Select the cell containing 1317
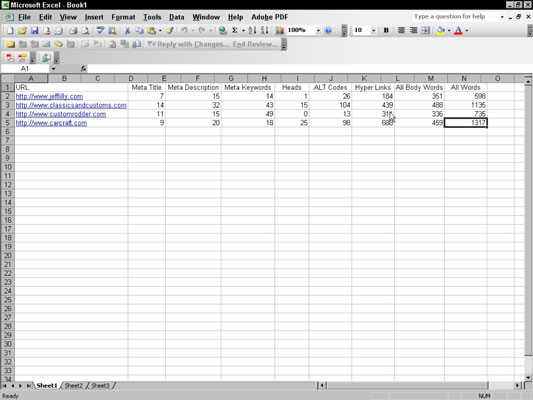533x400 pixels. pyautogui.click(x=466, y=123)
